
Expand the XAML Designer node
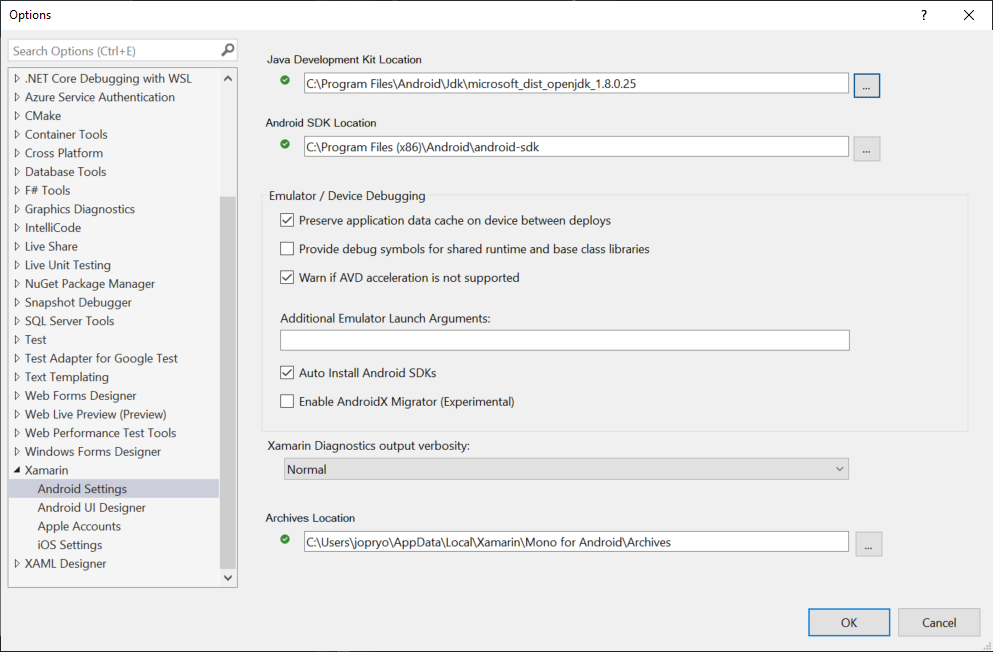point(17,563)
